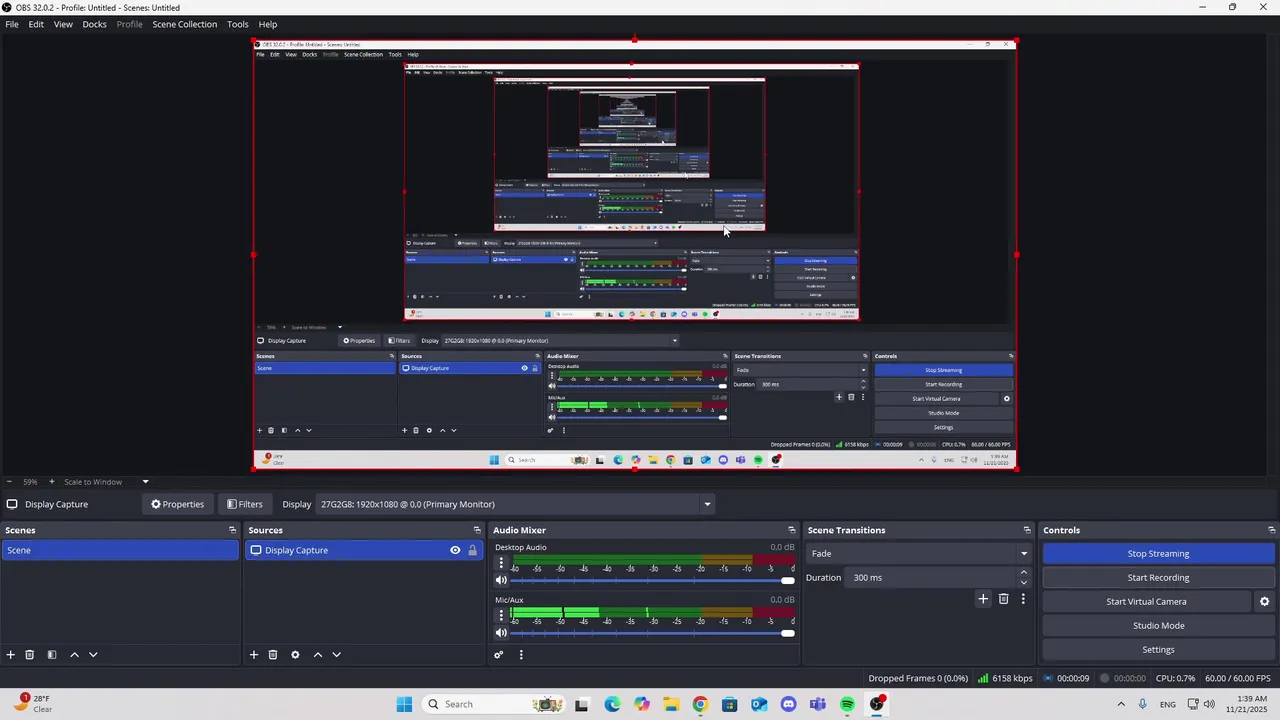Image resolution: width=1280 pixels, height=720 pixels.
Task: Open Google Chrome from the taskbar
Action: click(x=700, y=704)
